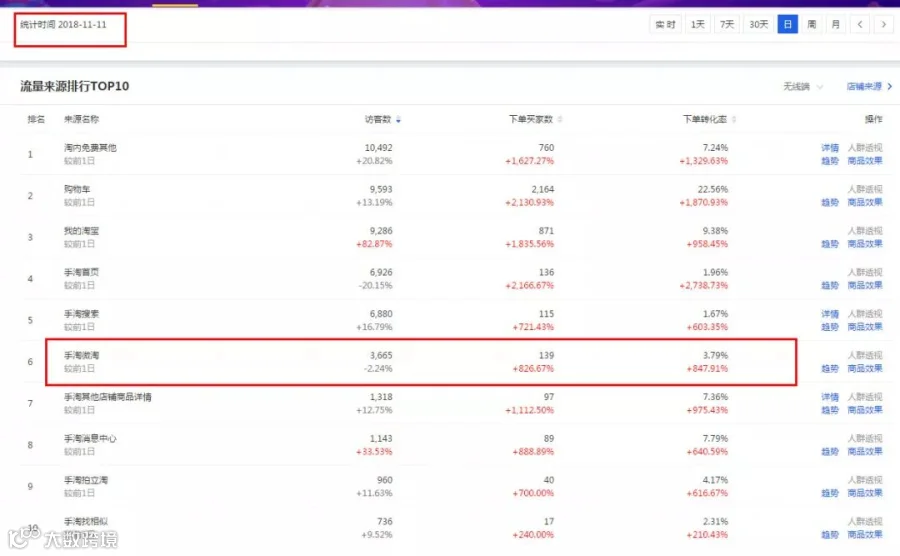Select the 月 granularity button
900x556 pixels.
point(835,24)
